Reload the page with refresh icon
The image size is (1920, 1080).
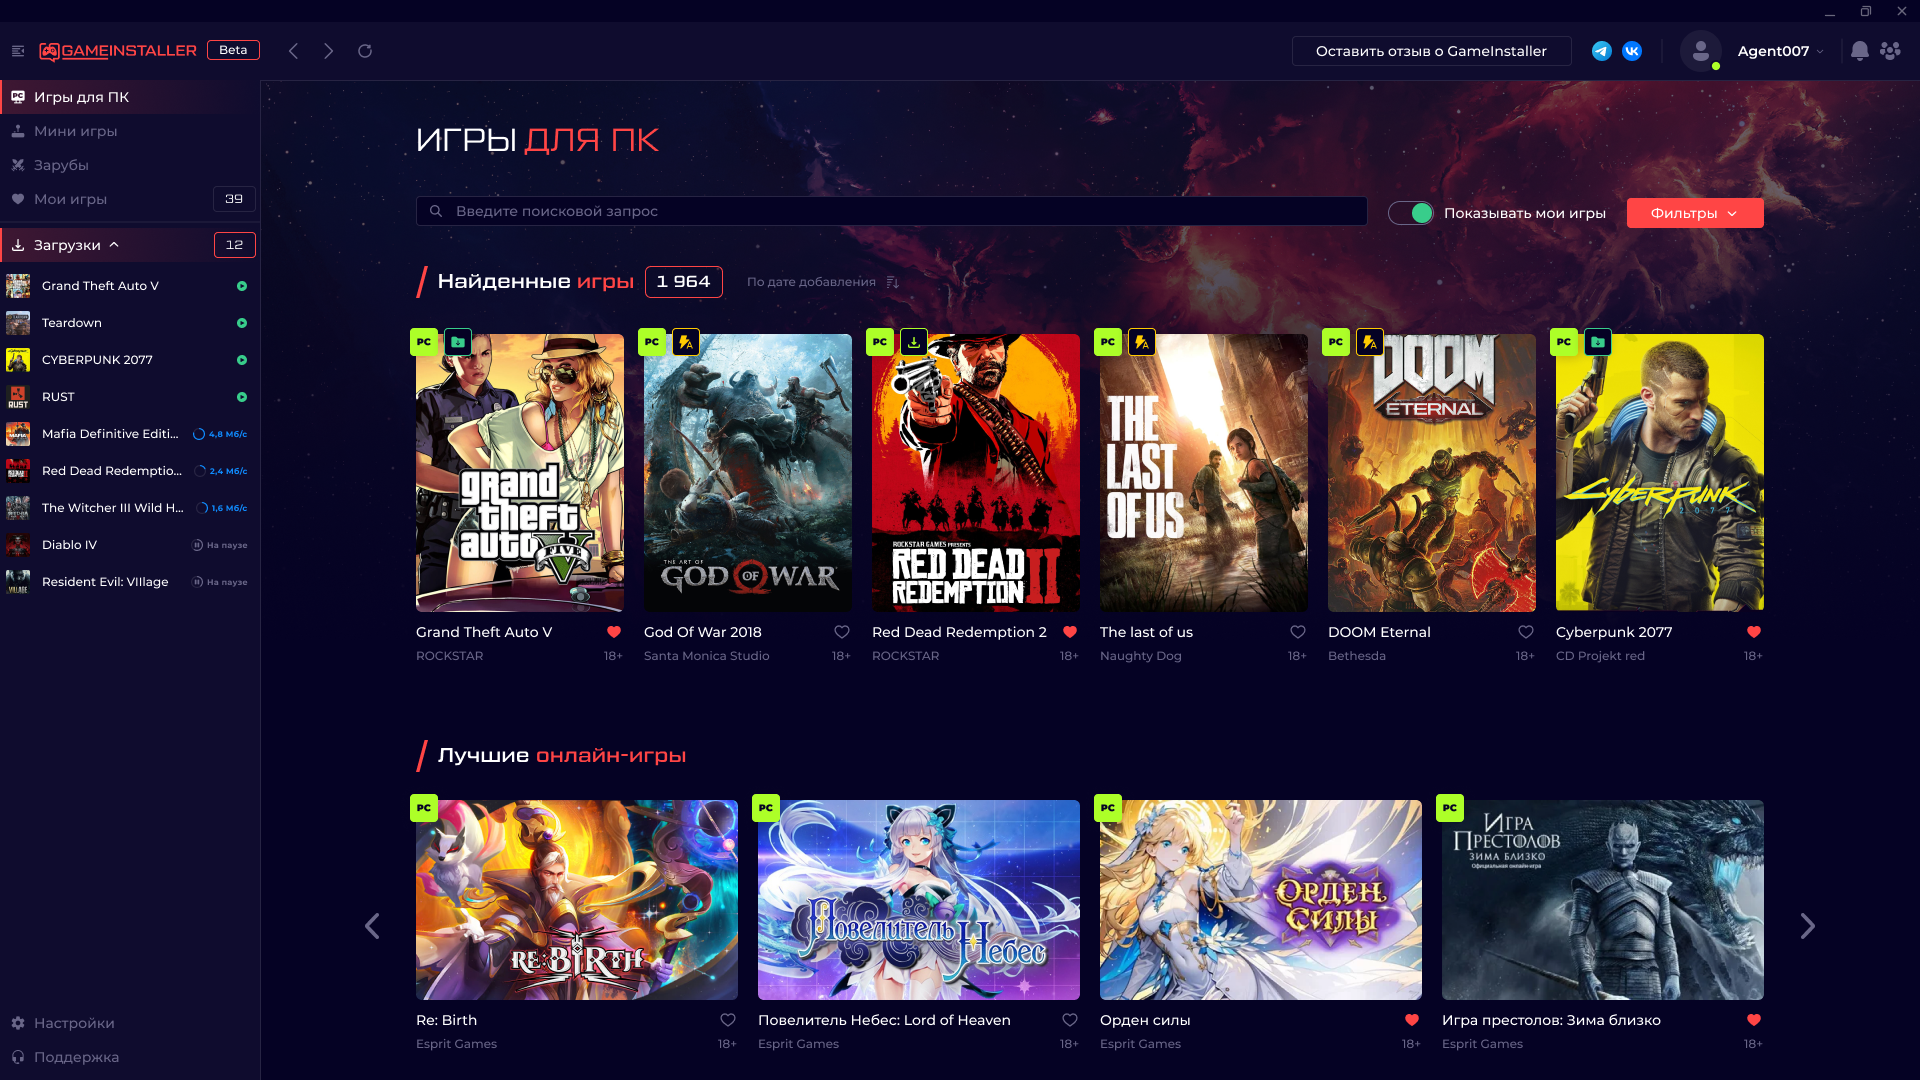tap(365, 51)
